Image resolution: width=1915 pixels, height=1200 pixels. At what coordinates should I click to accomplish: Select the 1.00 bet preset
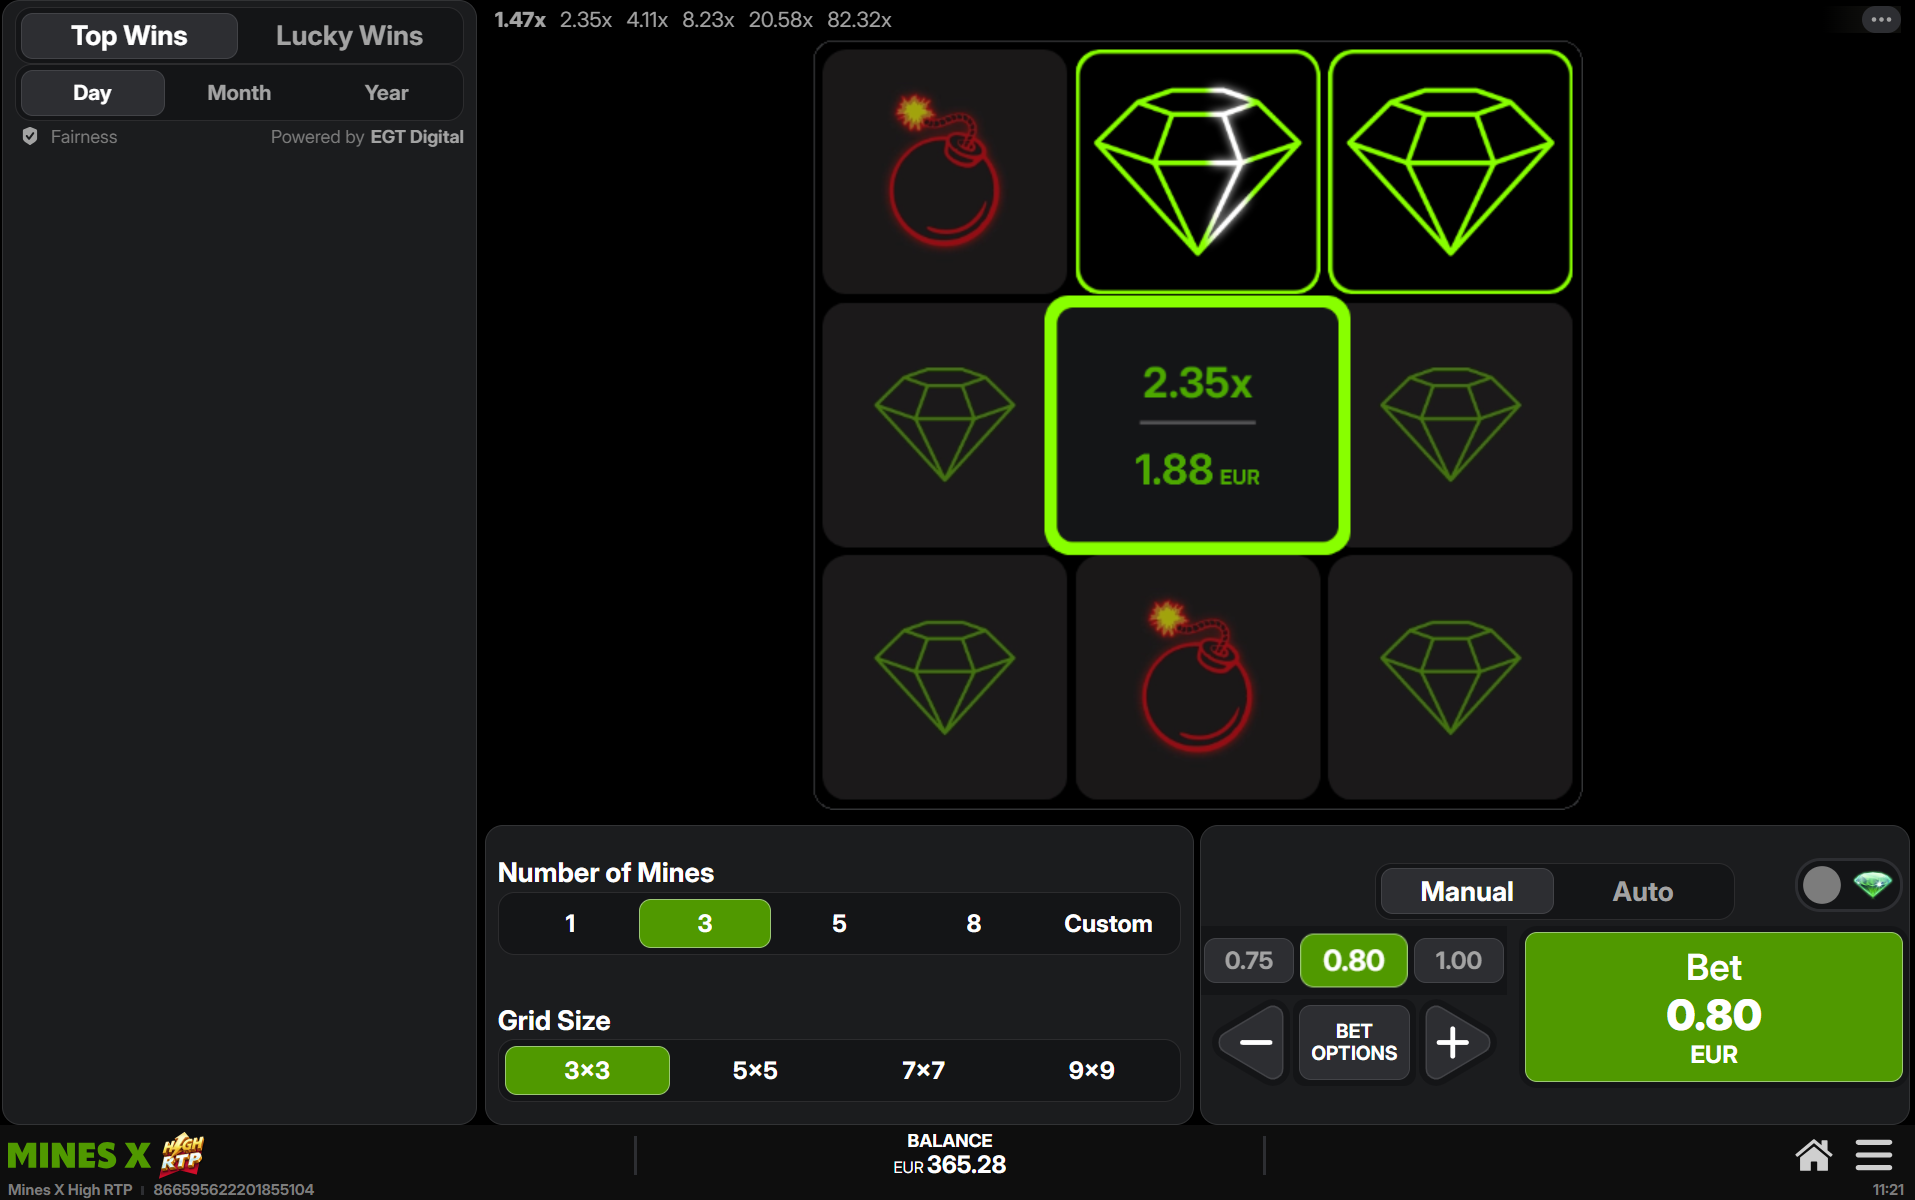(x=1458, y=960)
